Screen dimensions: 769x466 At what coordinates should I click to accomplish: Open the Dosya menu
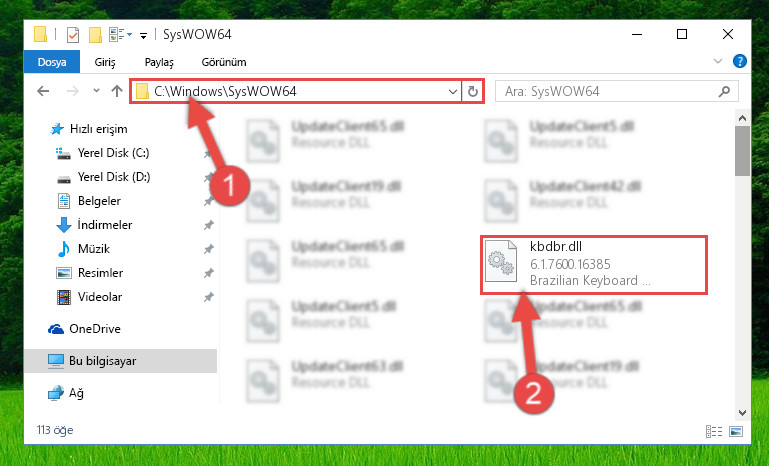coord(52,62)
